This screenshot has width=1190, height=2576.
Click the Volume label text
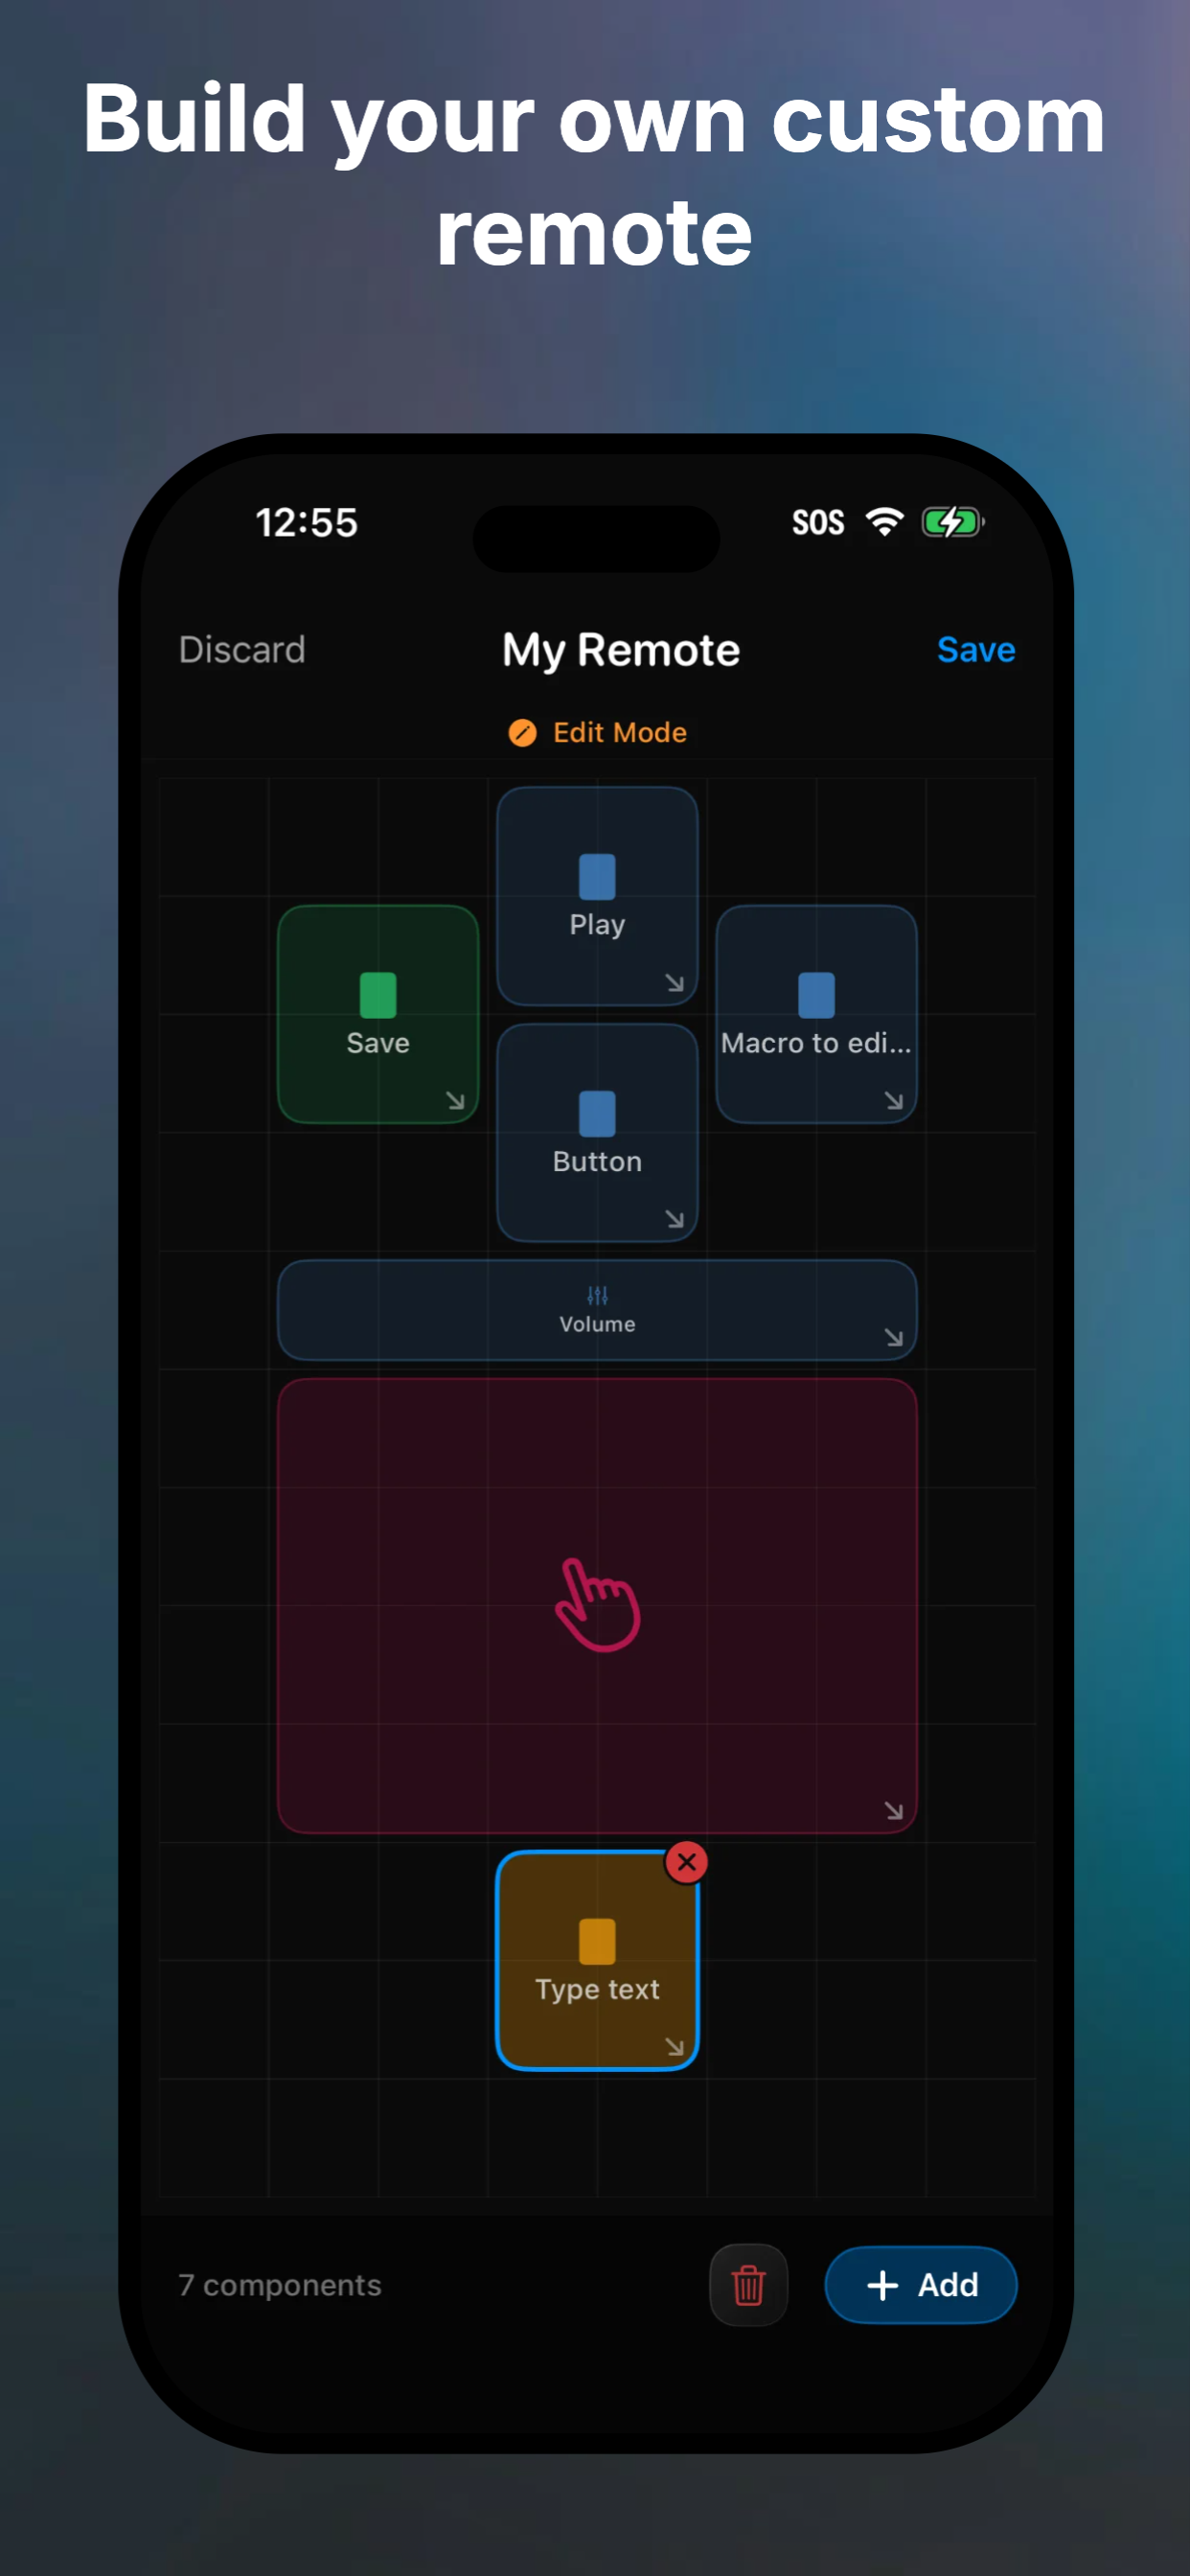pos(597,1324)
